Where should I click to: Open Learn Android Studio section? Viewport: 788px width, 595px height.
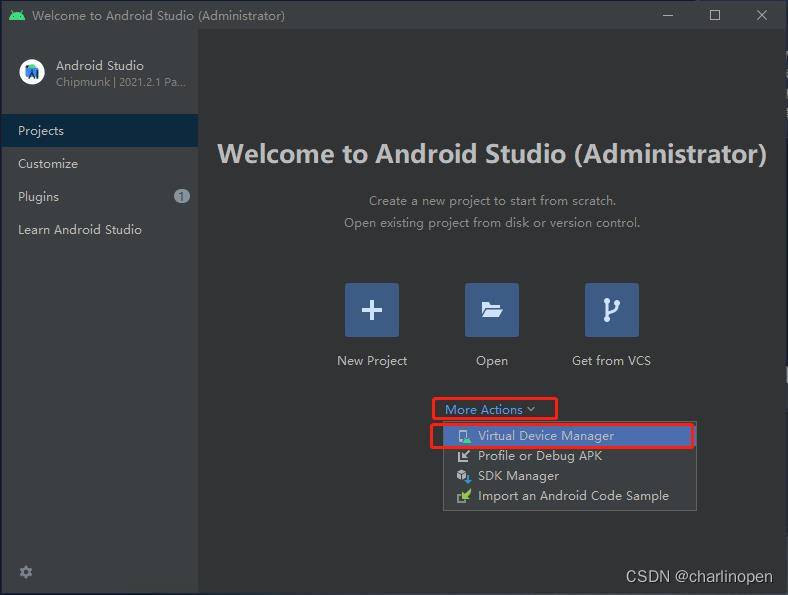coord(80,230)
